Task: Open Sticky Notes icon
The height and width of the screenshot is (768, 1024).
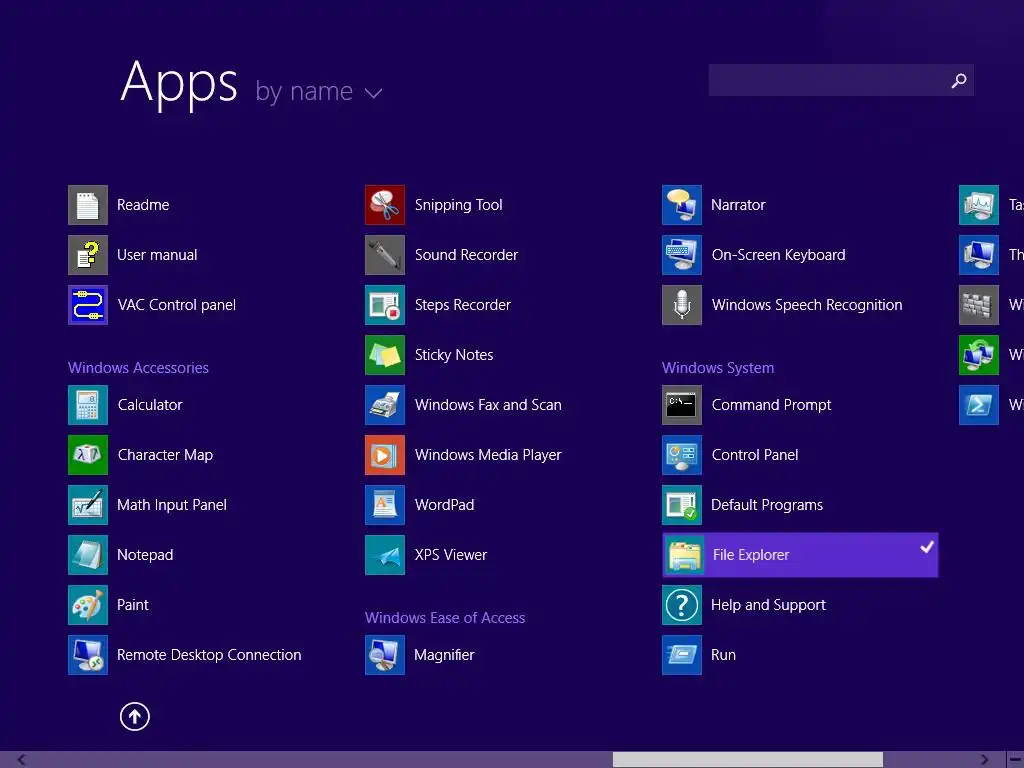Action: [385, 355]
